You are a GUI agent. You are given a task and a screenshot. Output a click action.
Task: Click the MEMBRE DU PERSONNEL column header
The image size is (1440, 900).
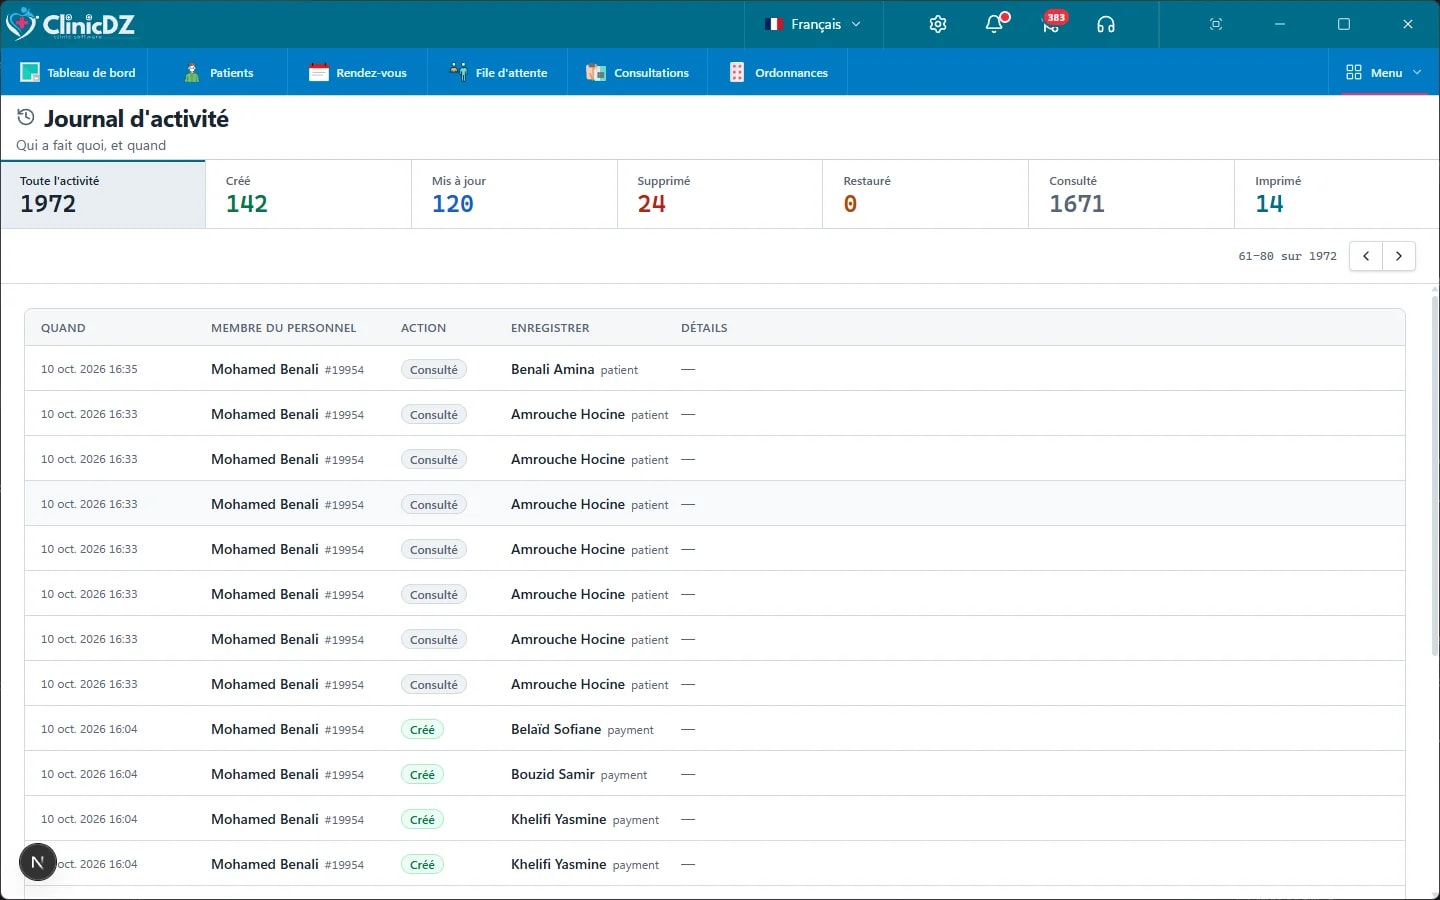pyautogui.click(x=283, y=328)
